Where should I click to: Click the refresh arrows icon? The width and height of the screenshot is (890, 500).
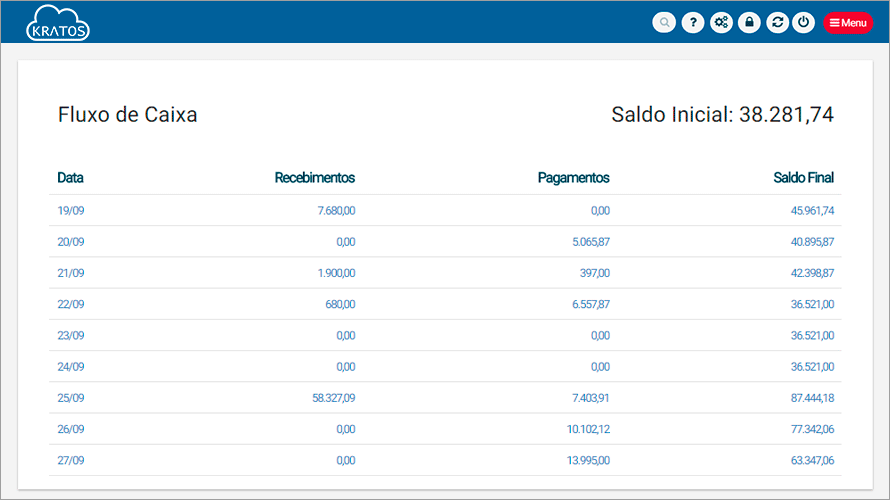[778, 23]
